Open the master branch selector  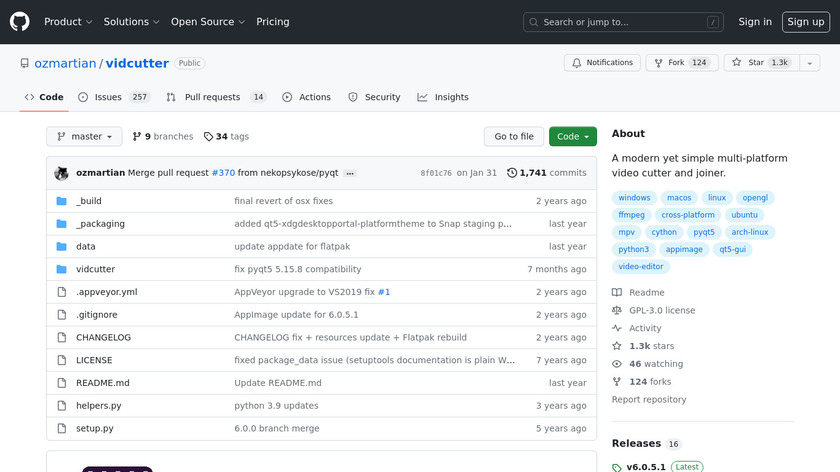(x=84, y=137)
